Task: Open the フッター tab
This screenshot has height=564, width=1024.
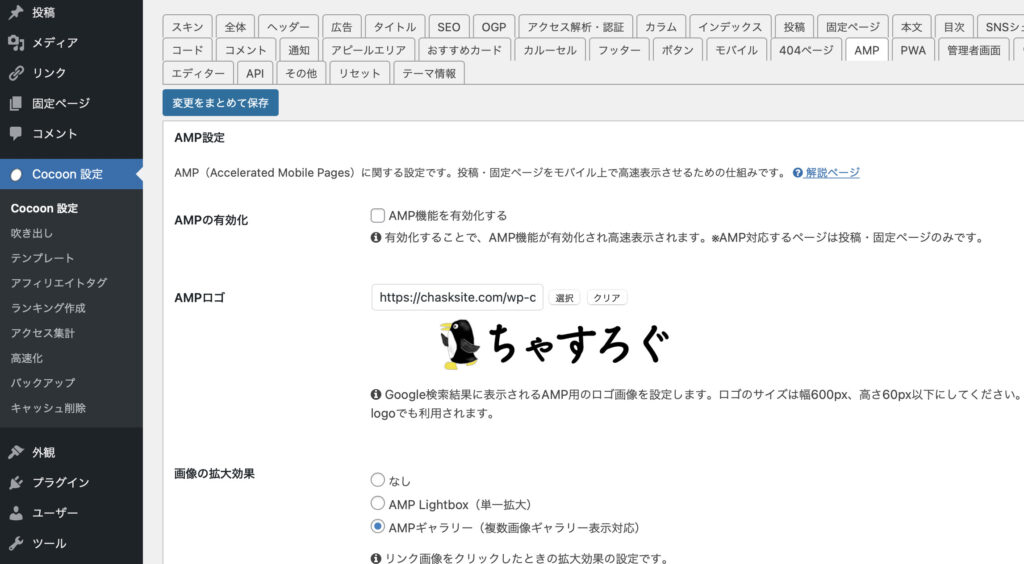Action: [x=619, y=50]
